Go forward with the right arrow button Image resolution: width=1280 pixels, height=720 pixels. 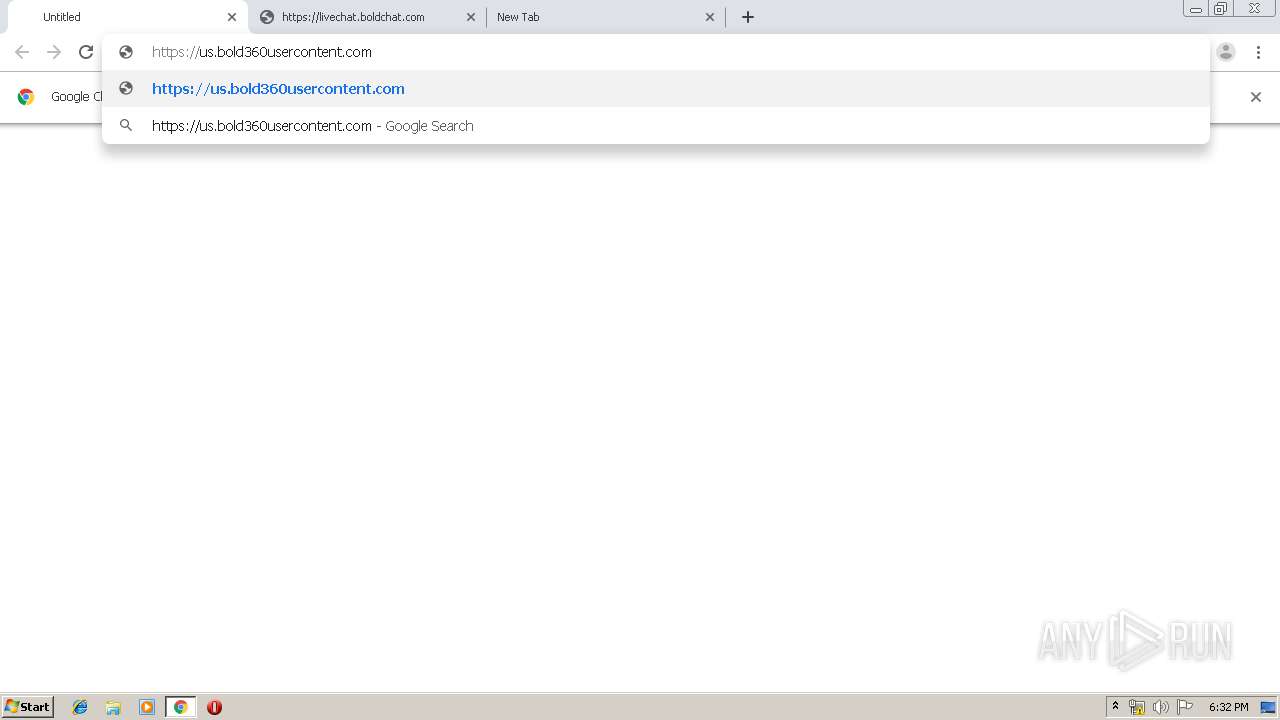pyautogui.click(x=54, y=52)
